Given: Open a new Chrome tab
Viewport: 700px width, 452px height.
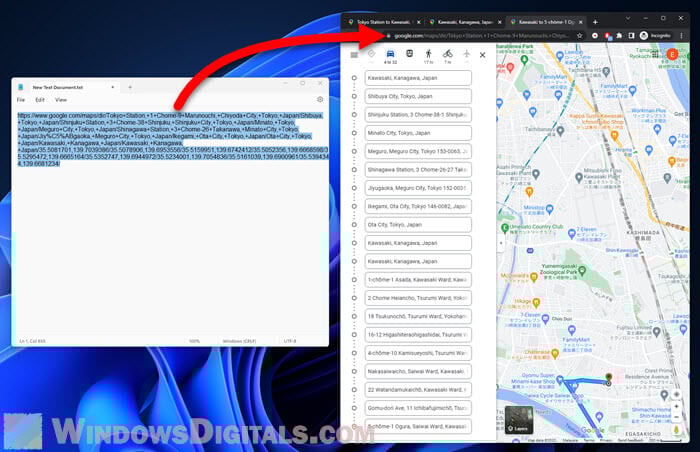Looking at the screenshot, I should tap(595, 22).
